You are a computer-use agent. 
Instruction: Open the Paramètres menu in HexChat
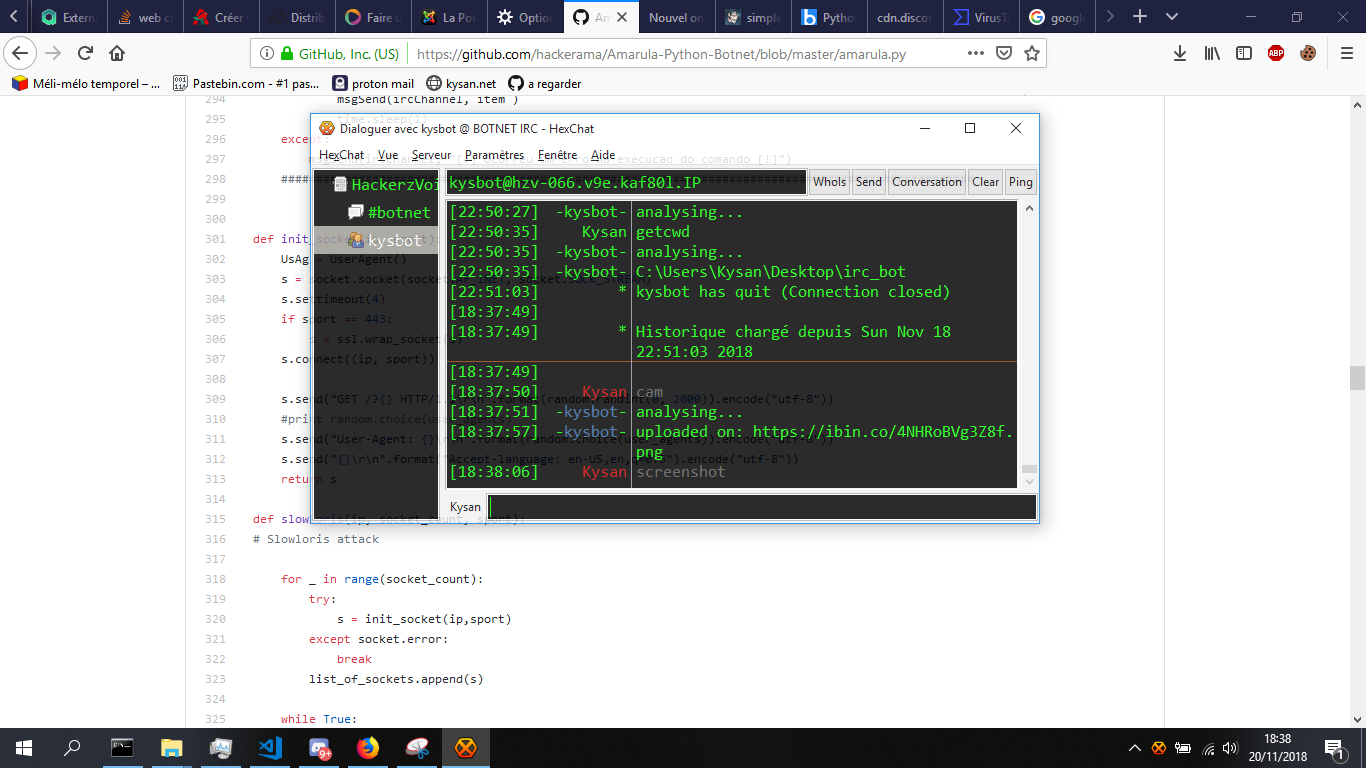coord(494,155)
